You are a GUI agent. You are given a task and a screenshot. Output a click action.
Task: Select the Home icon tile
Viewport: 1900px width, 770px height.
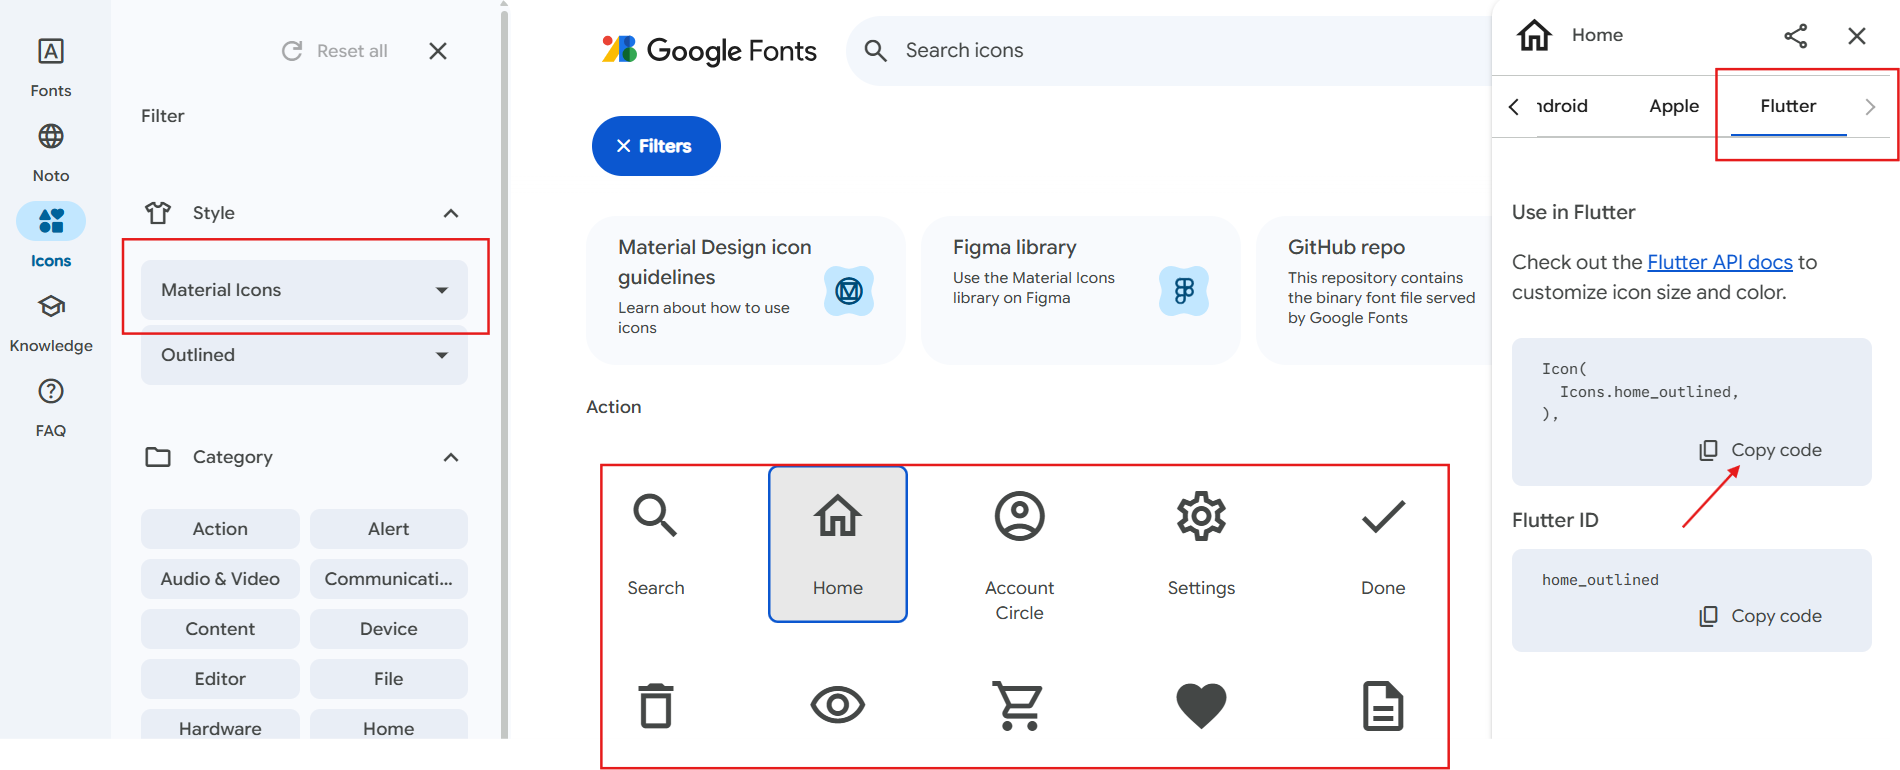tap(838, 544)
